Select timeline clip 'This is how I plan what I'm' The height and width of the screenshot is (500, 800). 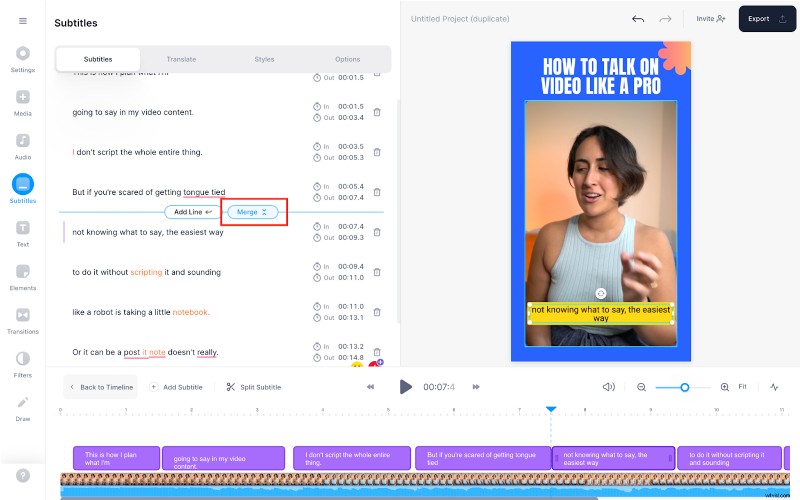click(116, 458)
